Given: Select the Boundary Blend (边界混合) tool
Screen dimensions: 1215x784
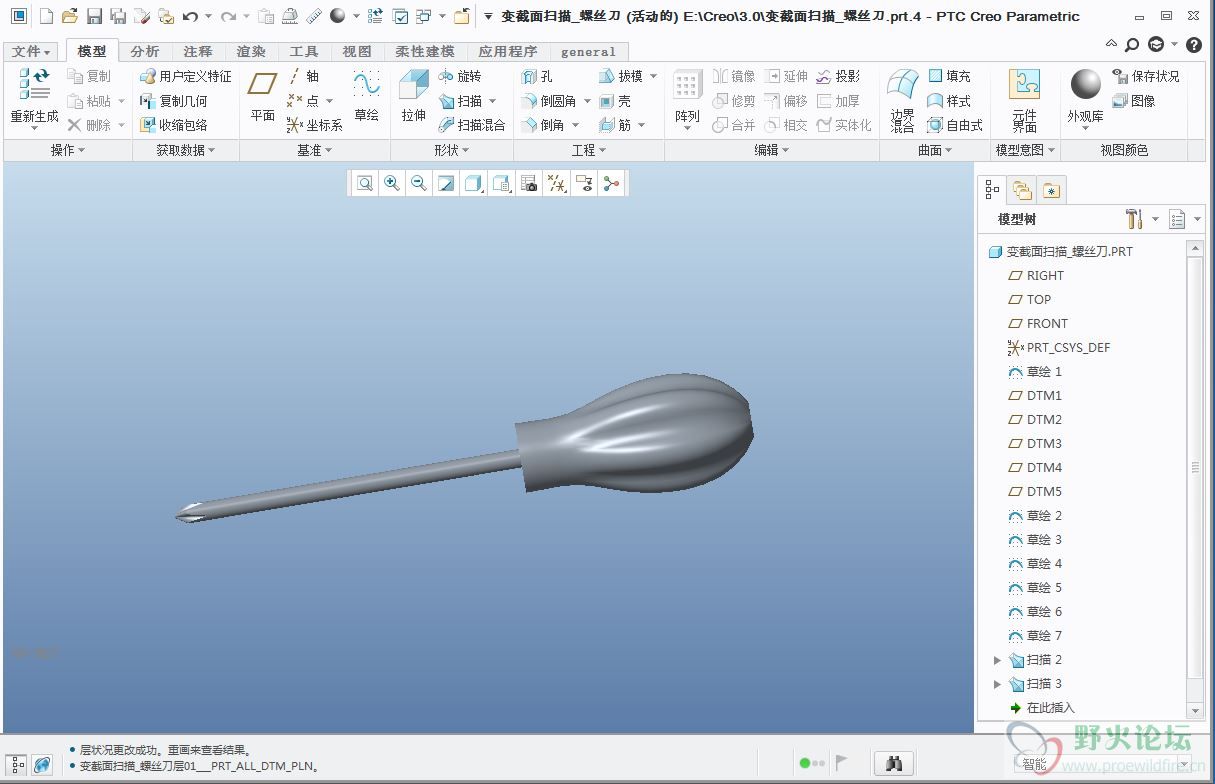Looking at the screenshot, I should pyautogui.click(x=903, y=101).
